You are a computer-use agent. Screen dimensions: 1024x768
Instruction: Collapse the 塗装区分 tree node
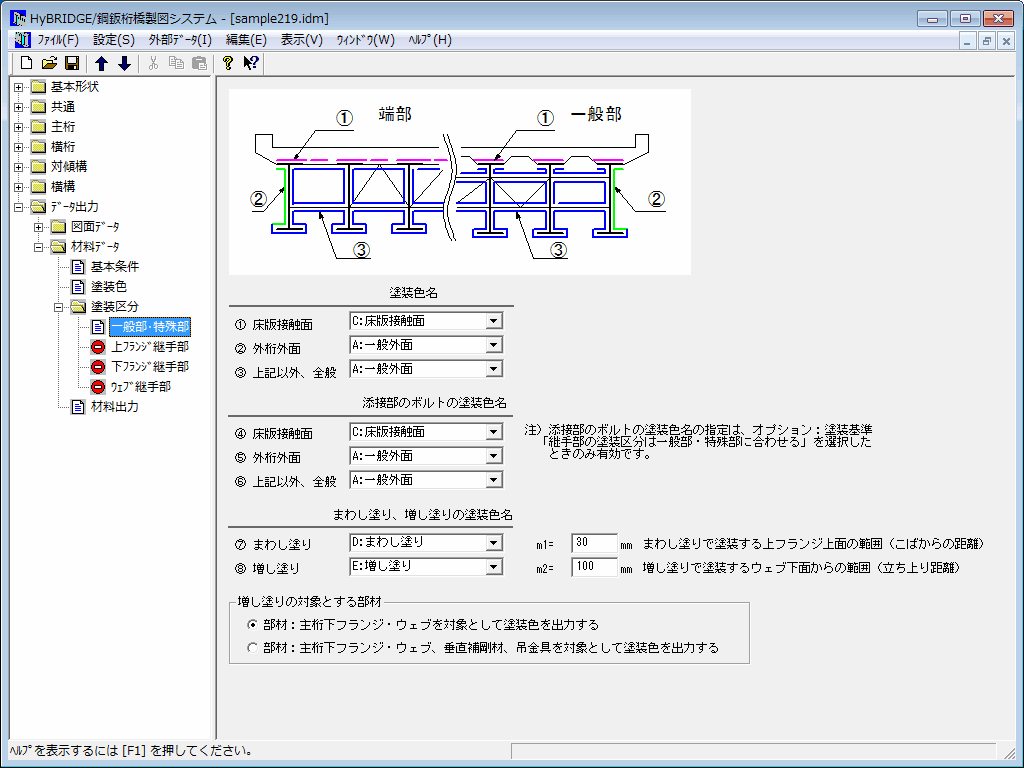coord(59,307)
